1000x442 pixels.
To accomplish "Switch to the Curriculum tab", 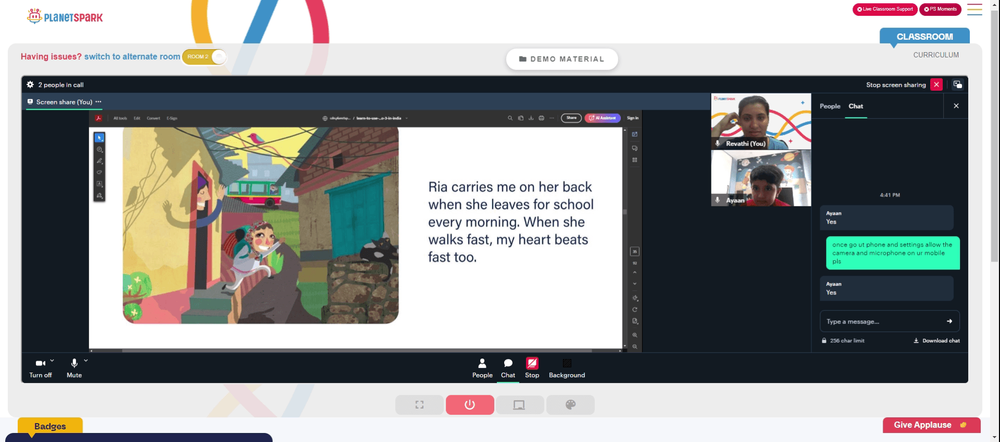I will click(x=936, y=55).
